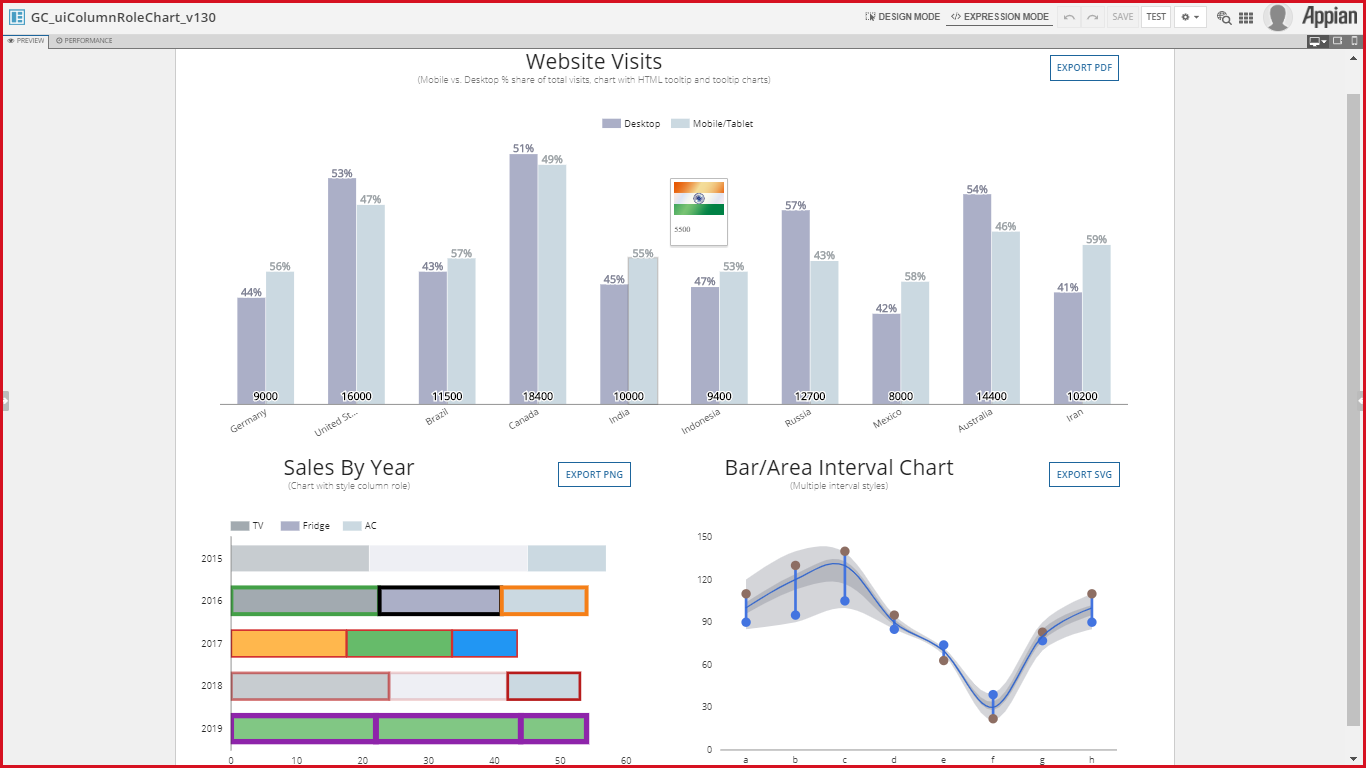
Task: Click the interface object icon beside title
Action: tap(17, 17)
